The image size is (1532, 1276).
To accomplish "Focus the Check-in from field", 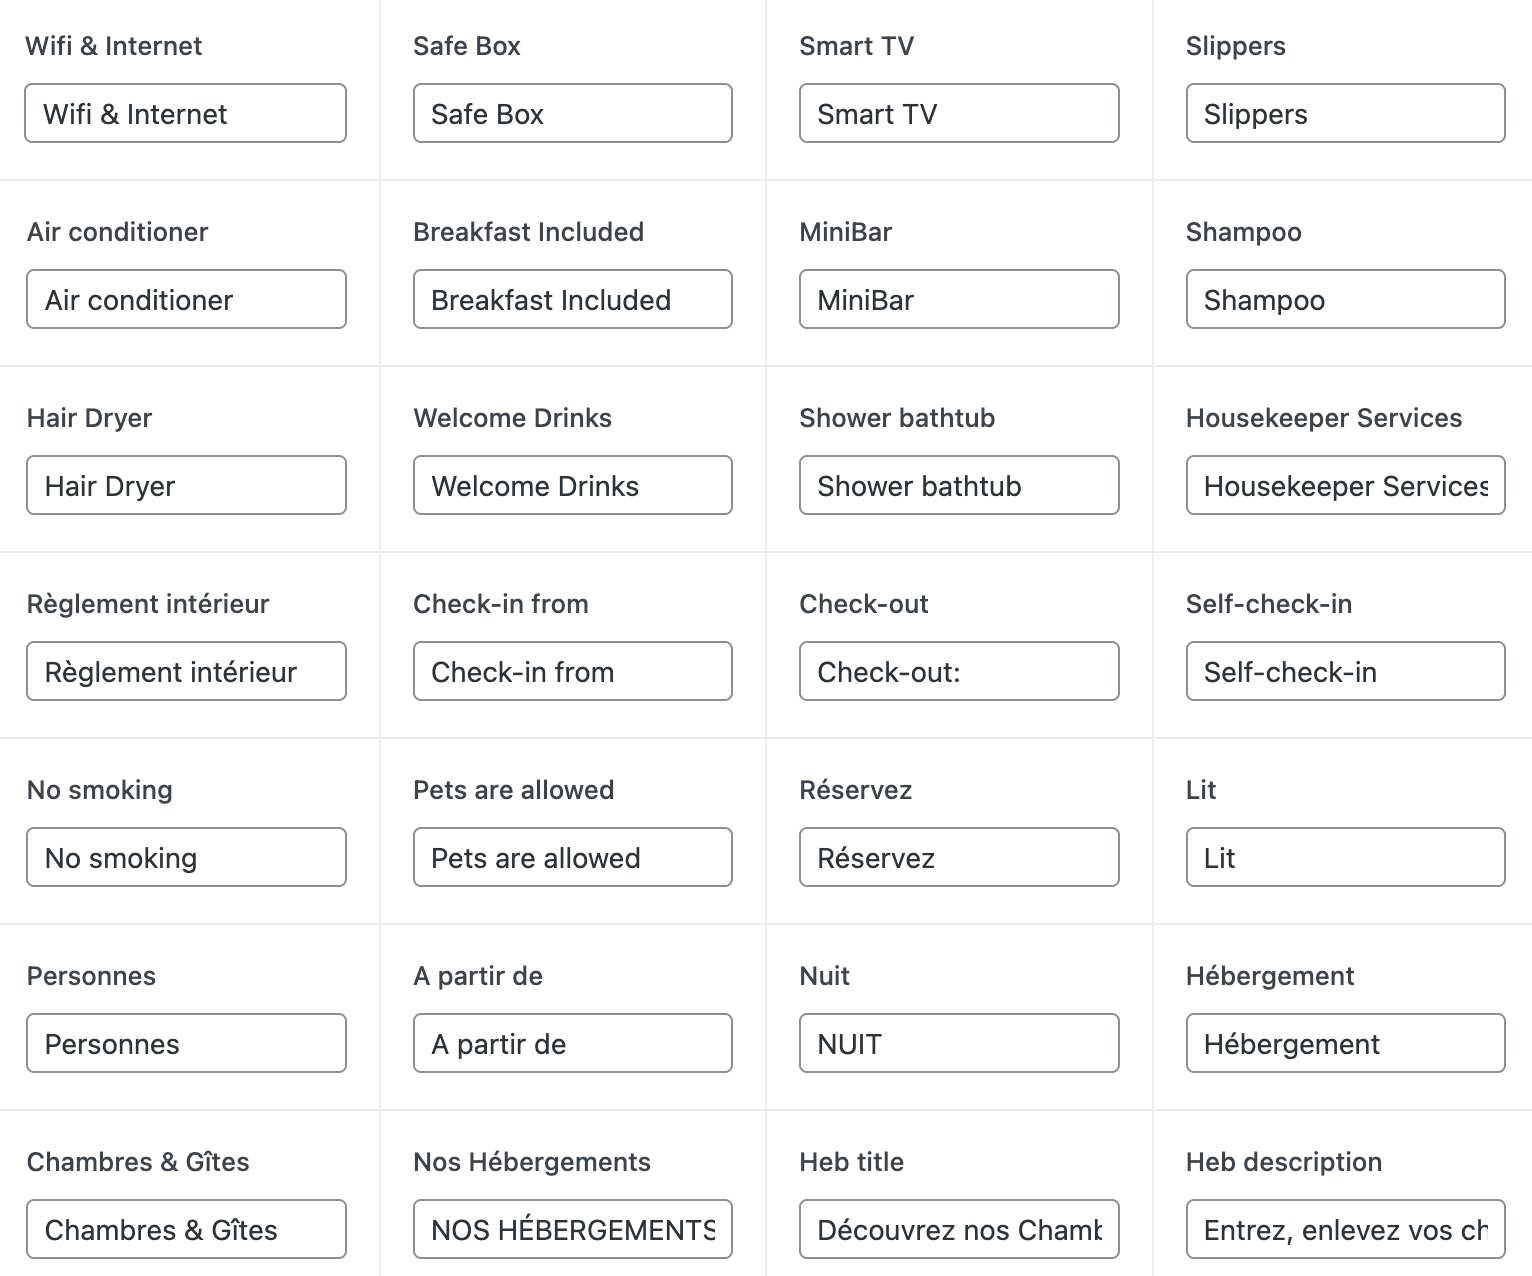I will (x=572, y=672).
